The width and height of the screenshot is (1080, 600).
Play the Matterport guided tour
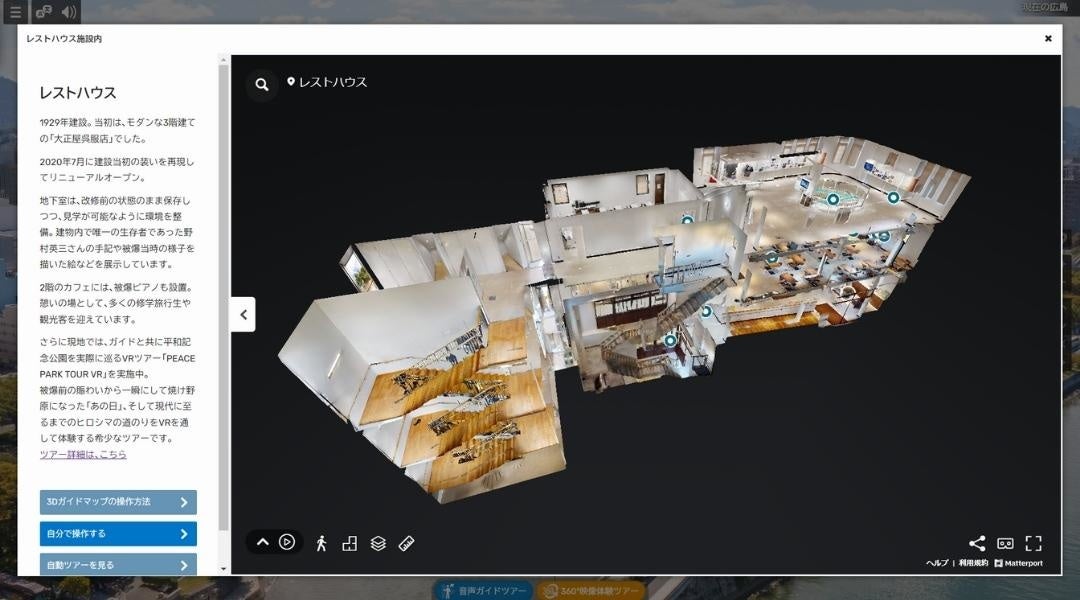(287, 542)
